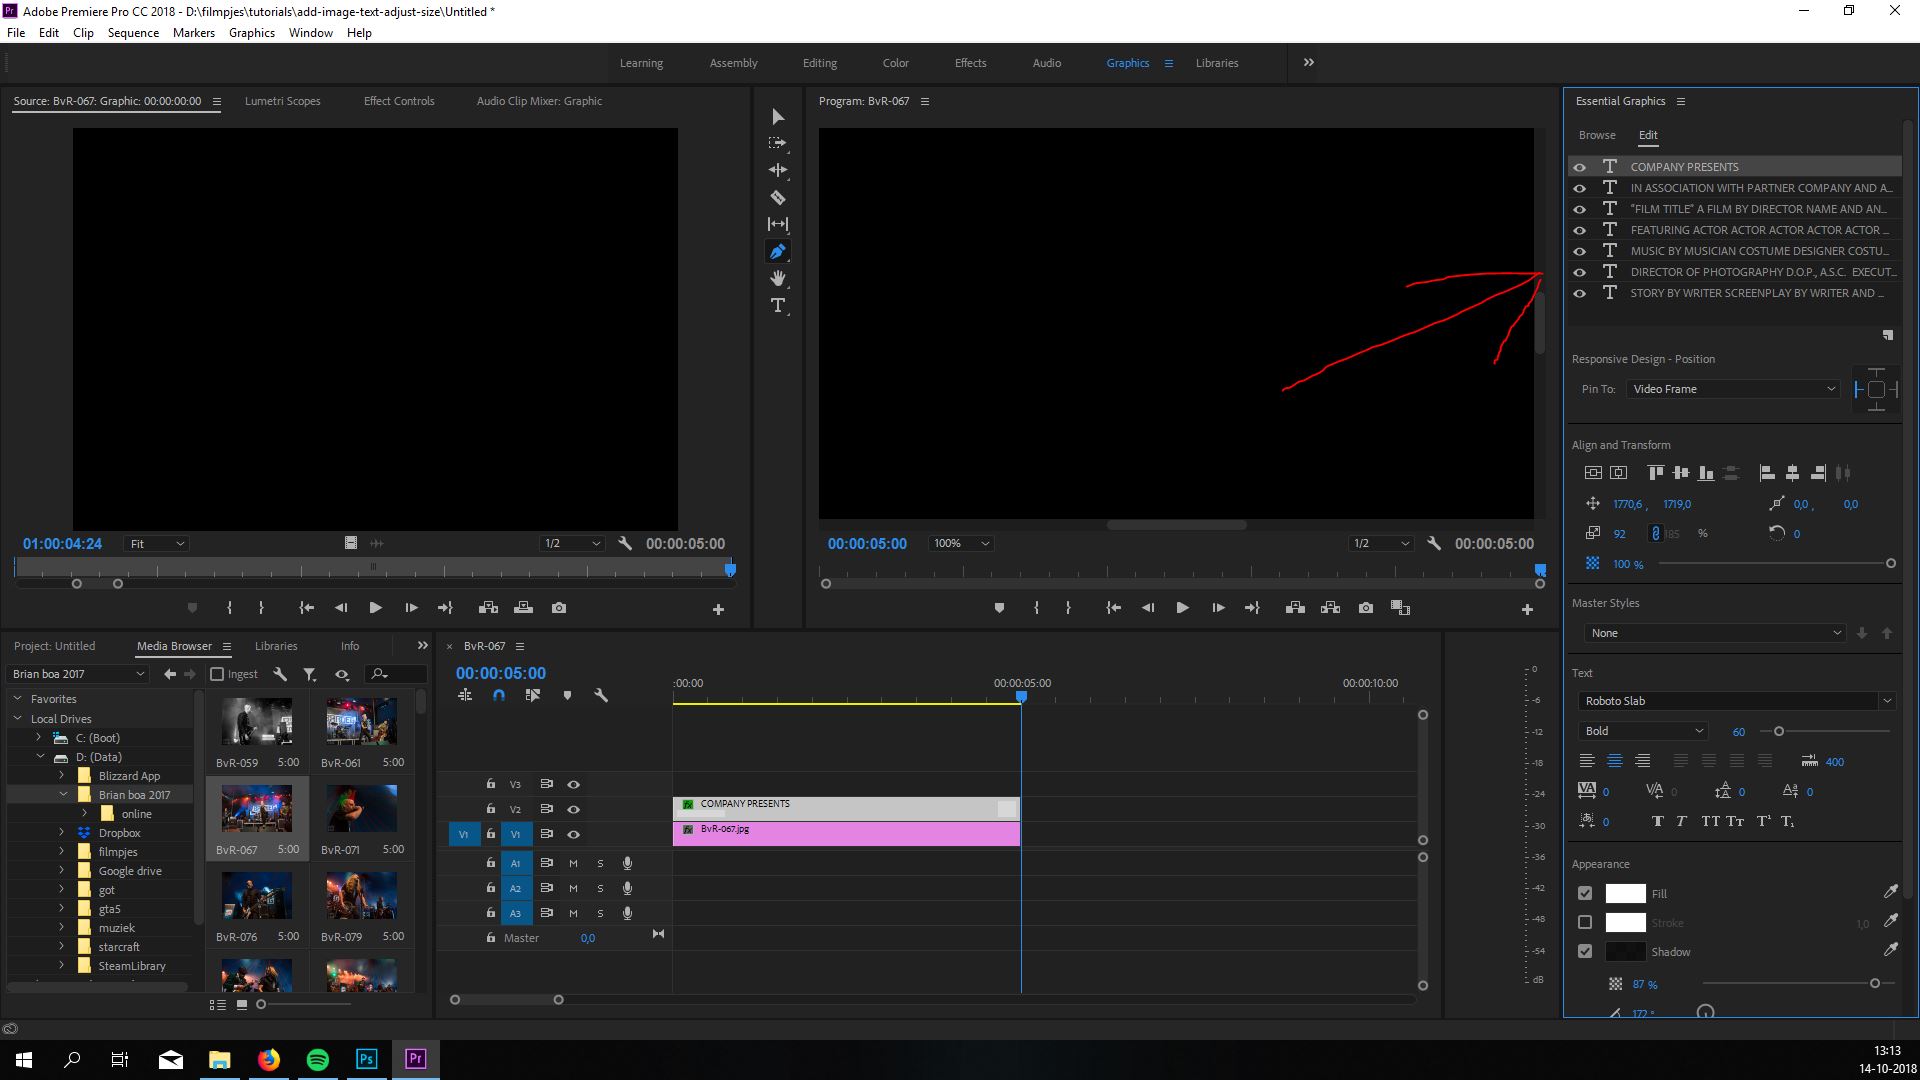Toggle timeline Snap magnet icon

coord(499,695)
